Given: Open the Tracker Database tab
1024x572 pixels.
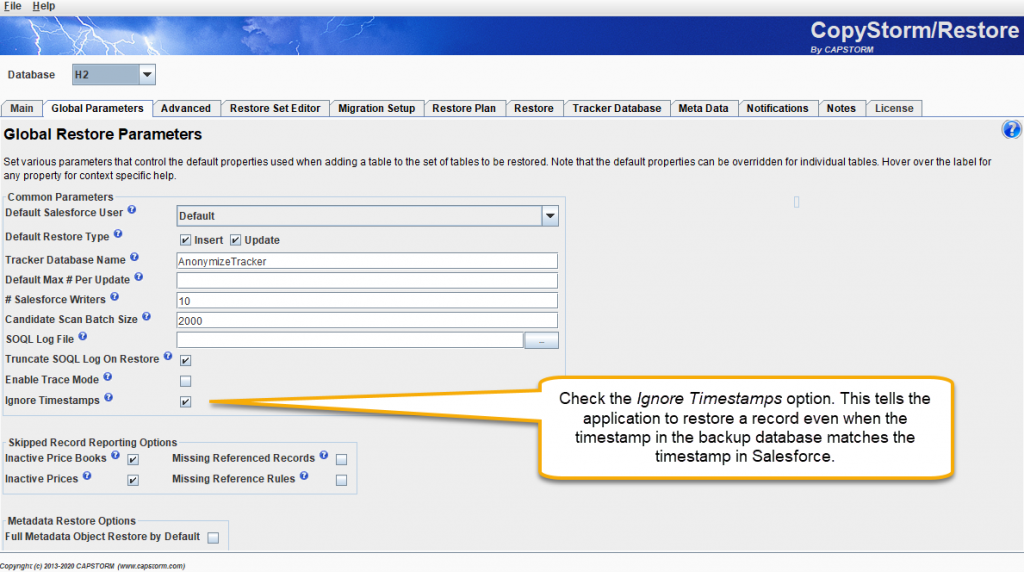Looking at the screenshot, I should tap(617, 108).
